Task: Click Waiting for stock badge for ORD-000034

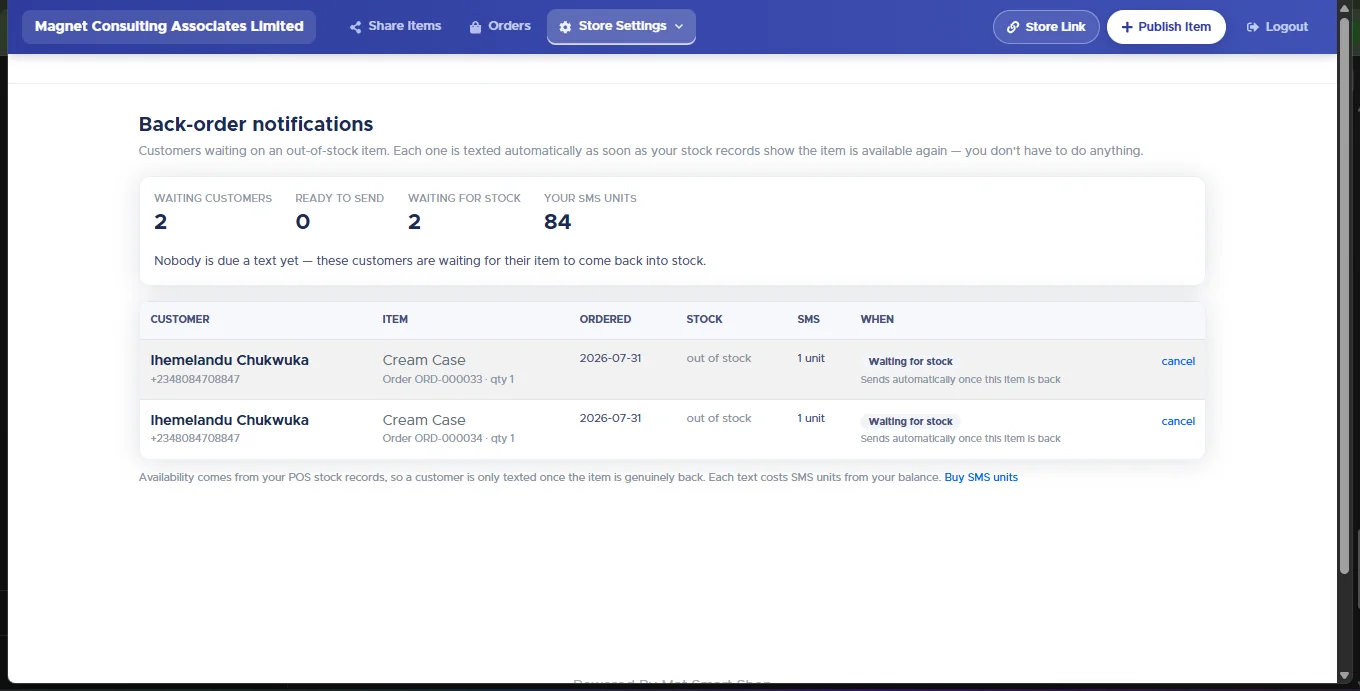Action: 910,422
